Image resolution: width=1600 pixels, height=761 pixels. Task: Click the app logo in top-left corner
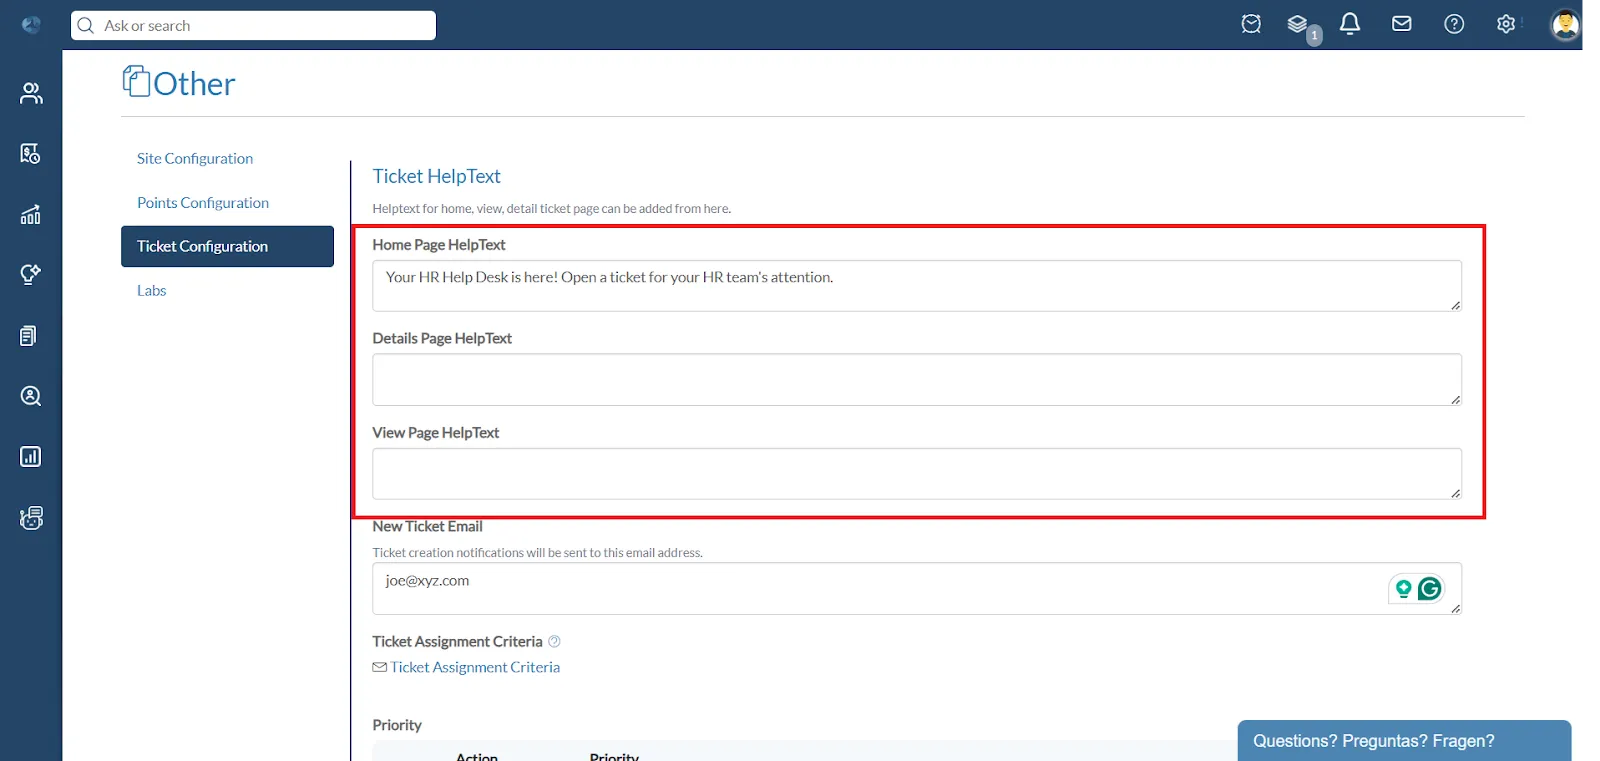tap(31, 25)
